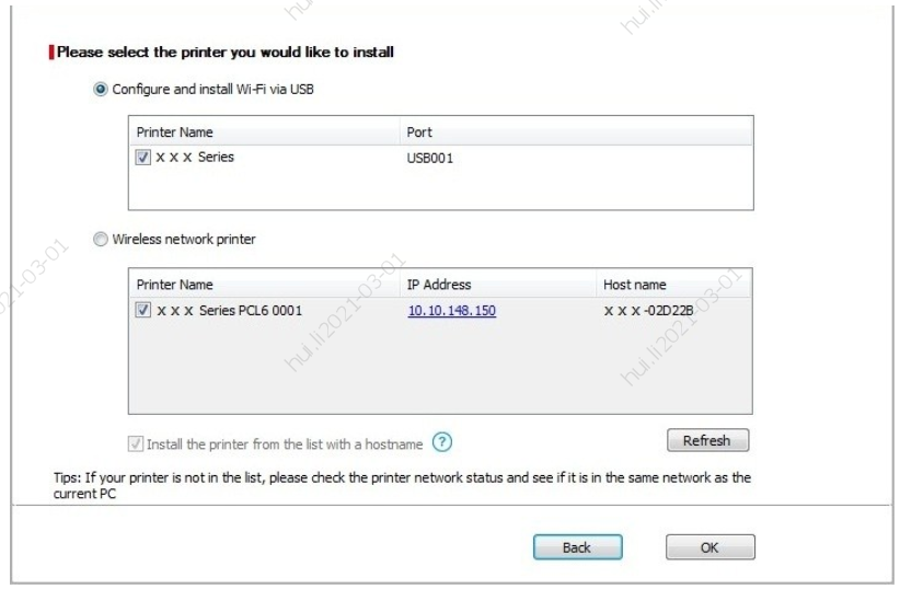Toggle the X X X Series PCL6 0001 checkbox
Image resolution: width=902 pixels, height=589 pixels.
pyautogui.click(x=143, y=310)
